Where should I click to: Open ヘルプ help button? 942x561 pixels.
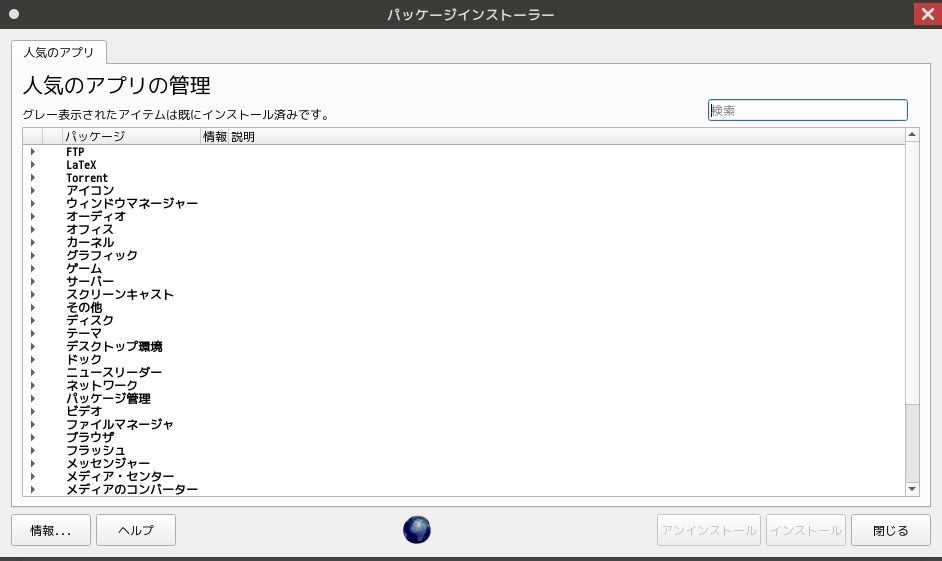pos(136,530)
